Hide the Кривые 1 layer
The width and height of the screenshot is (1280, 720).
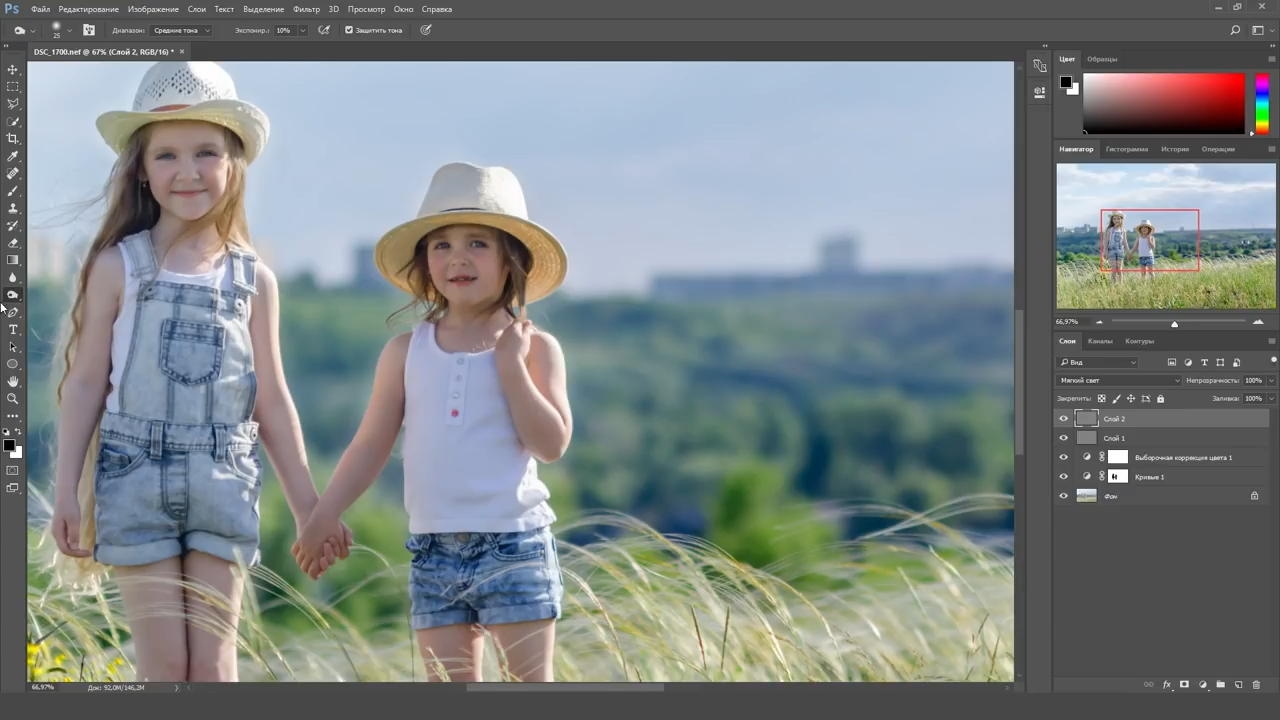coord(1063,477)
